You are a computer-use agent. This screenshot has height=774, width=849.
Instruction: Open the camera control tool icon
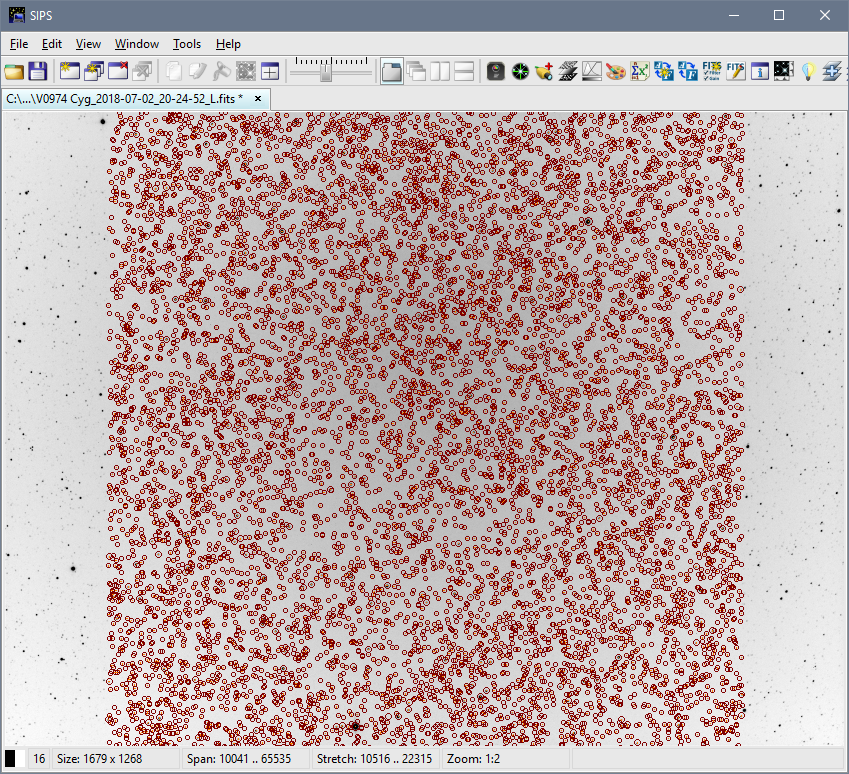click(x=495, y=71)
